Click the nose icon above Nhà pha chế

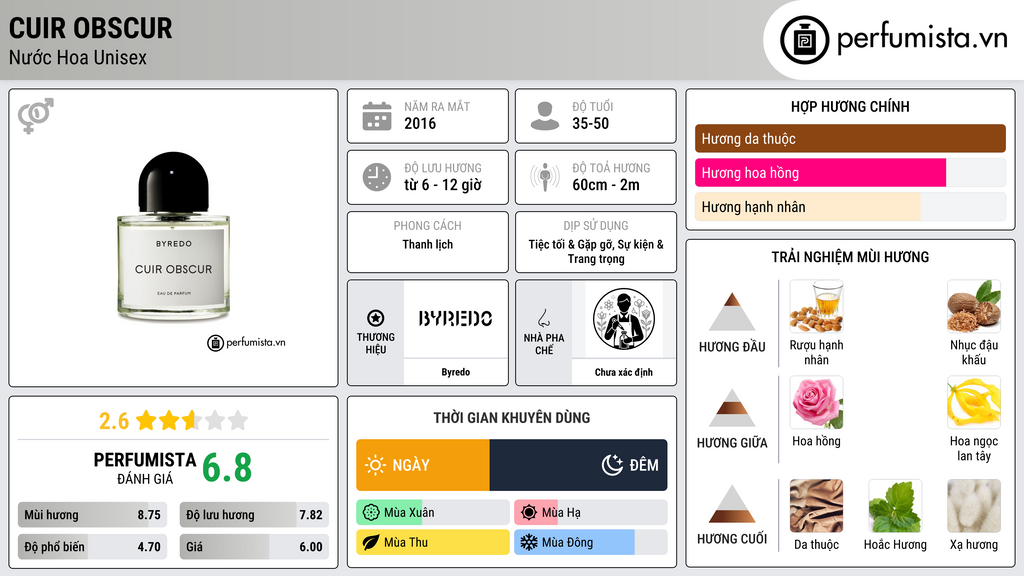[x=543, y=318]
